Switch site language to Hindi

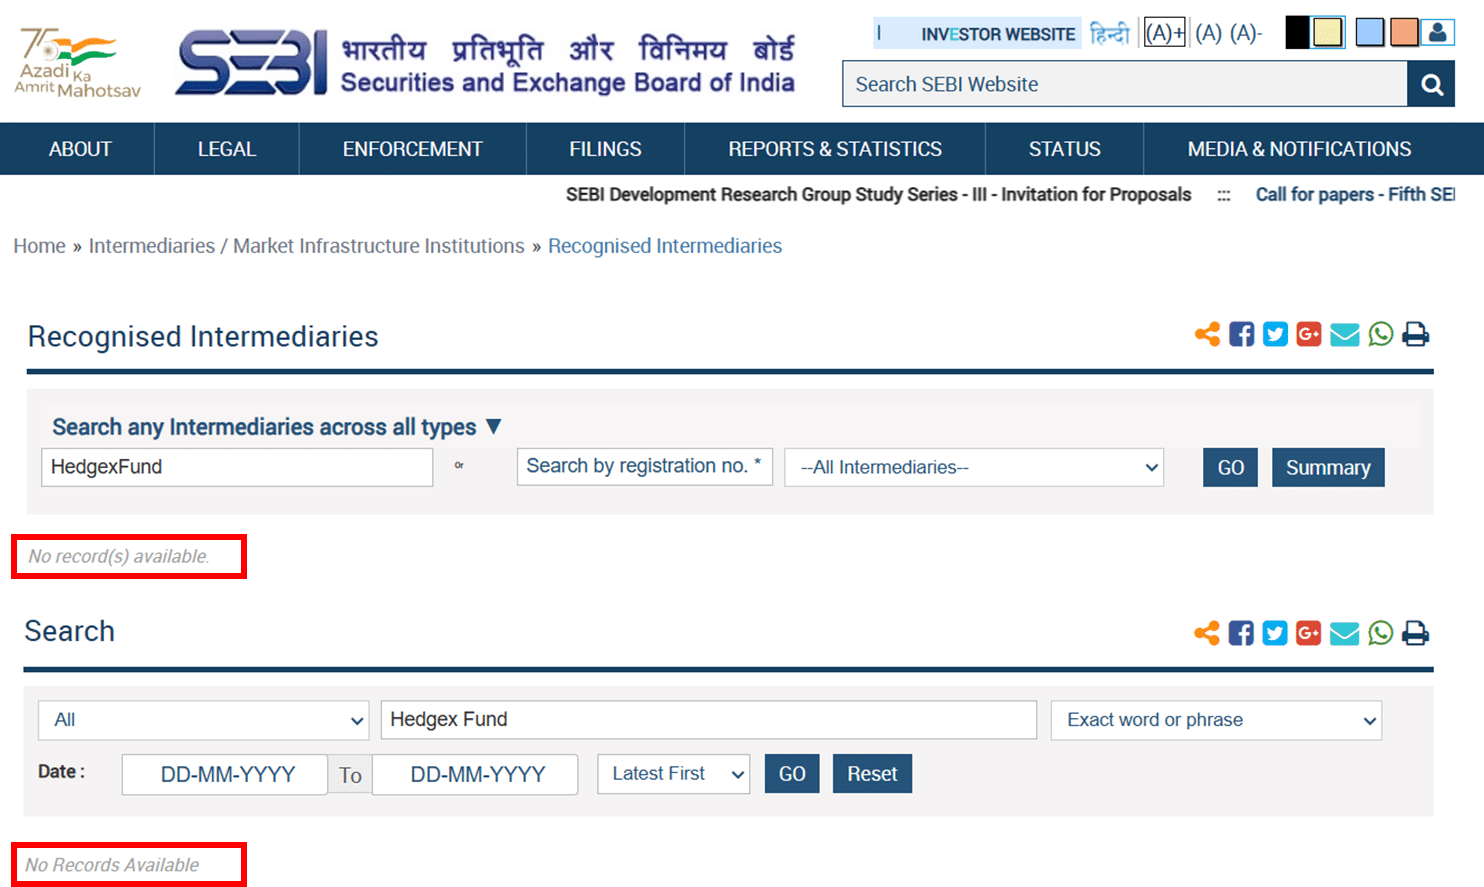click(1109, 33)
